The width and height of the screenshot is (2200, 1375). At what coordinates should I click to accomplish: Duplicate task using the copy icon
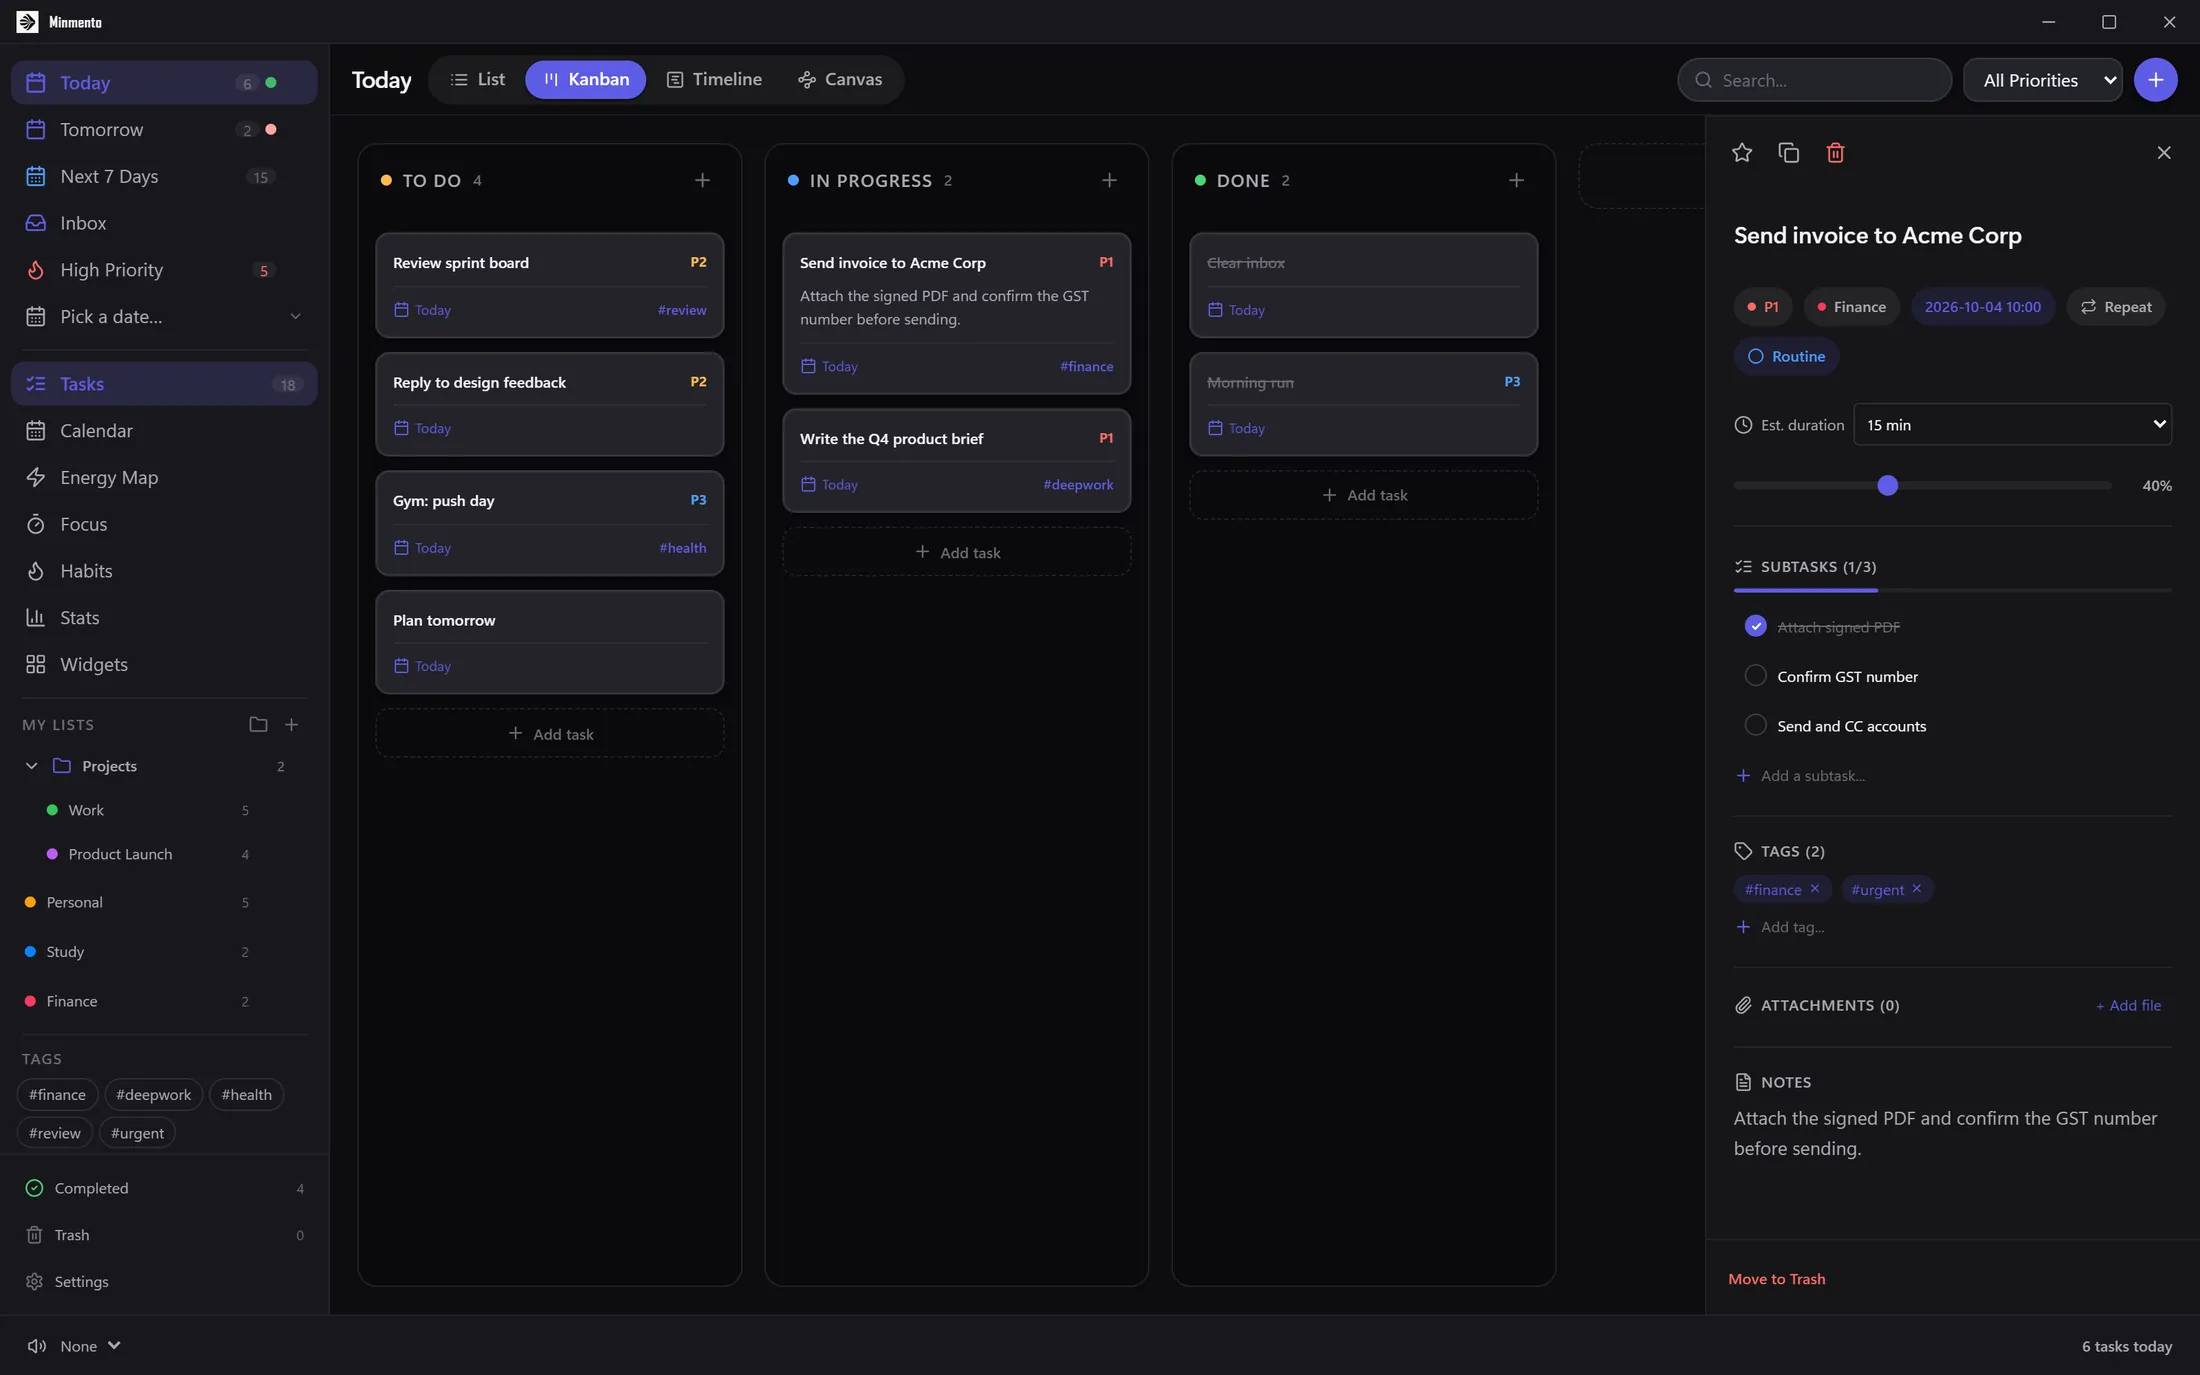1789,153
